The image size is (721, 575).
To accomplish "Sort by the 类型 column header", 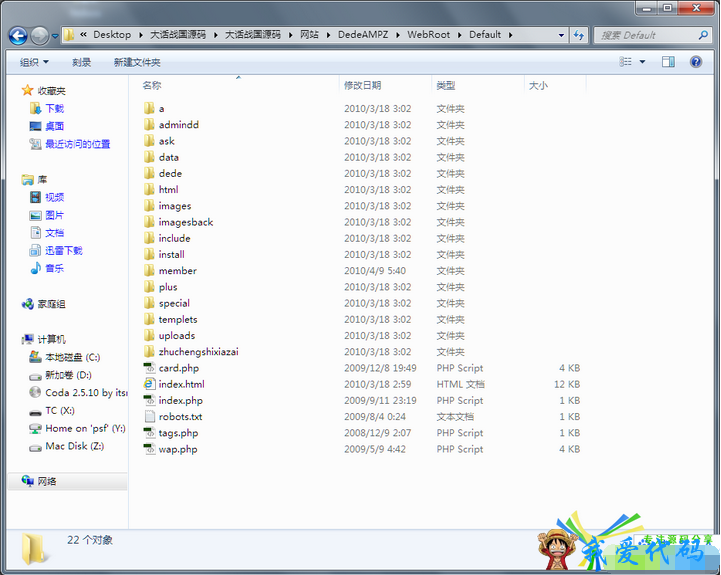I will coord(446,85).
